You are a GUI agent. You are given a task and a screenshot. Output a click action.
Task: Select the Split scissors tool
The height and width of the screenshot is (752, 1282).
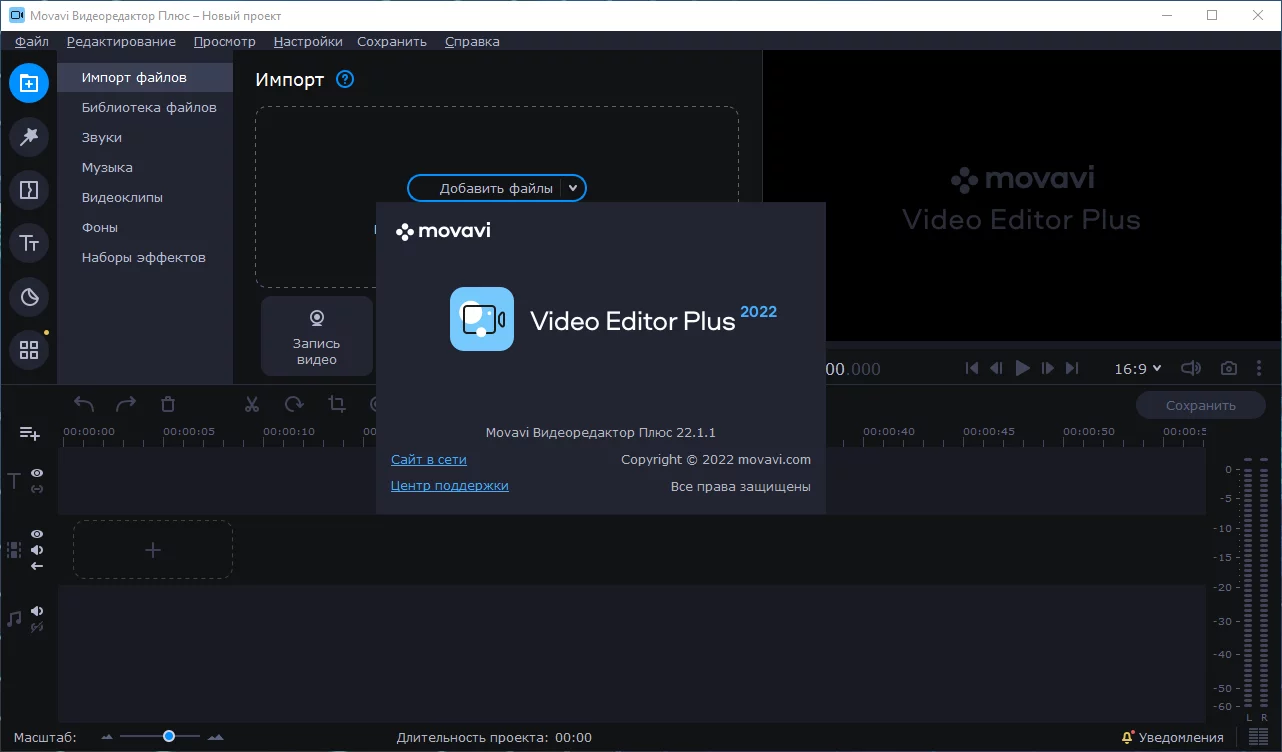pyautogui.click(x=252, y=404)
